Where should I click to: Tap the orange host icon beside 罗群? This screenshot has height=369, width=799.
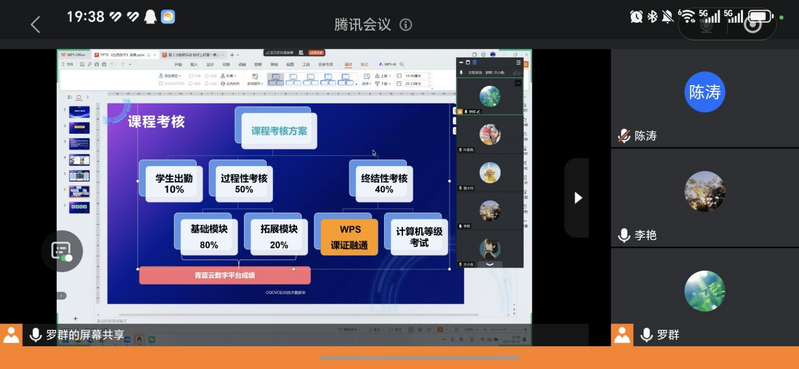[622, 335]
